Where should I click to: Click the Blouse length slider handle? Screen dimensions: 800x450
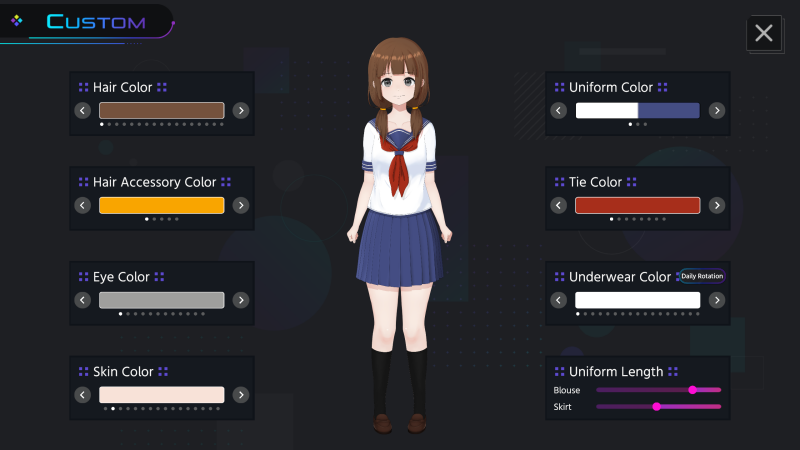pyautogui.click(x=692, y=390)
